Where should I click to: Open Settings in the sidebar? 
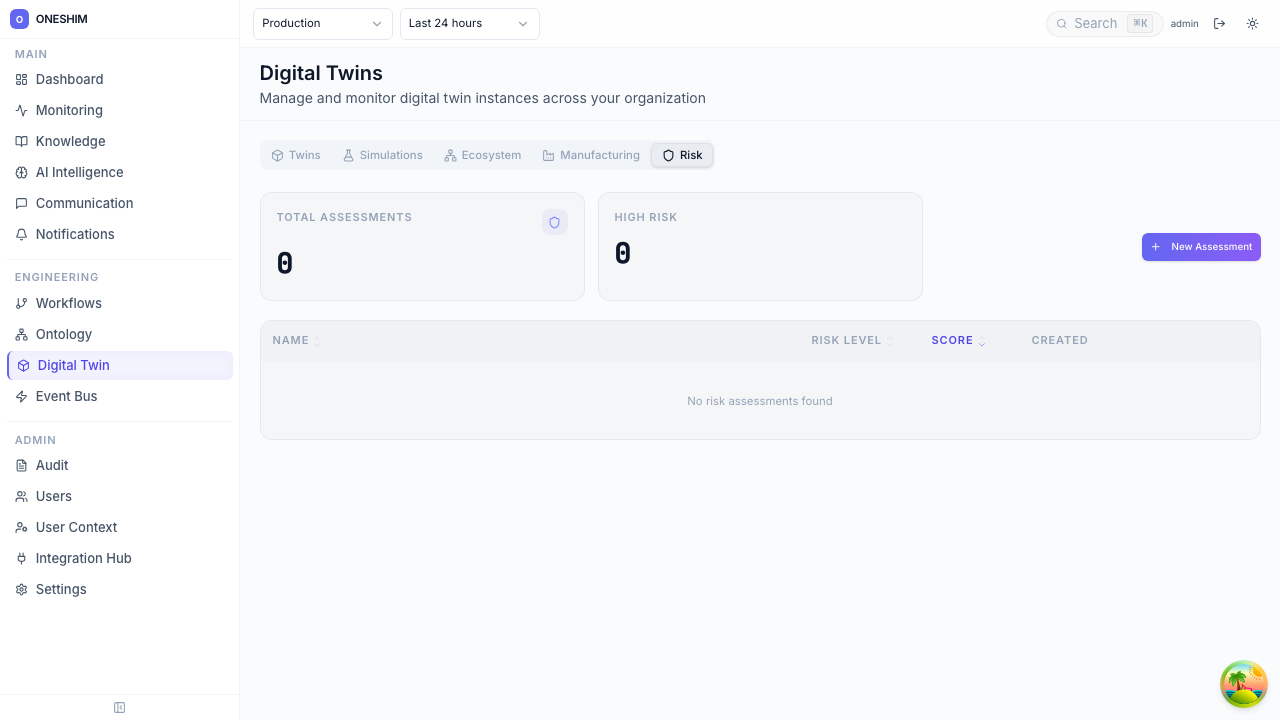pyautogui.click(x=61, y=589)
